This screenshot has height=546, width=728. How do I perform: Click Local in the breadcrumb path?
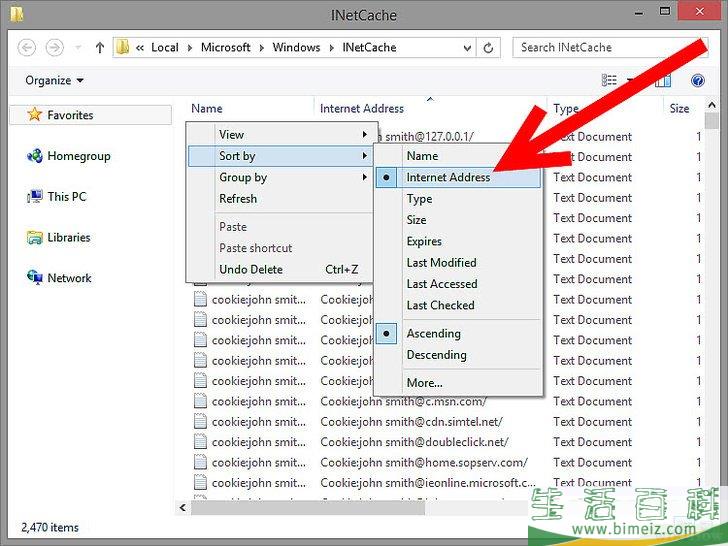click(x=165, y=47)
